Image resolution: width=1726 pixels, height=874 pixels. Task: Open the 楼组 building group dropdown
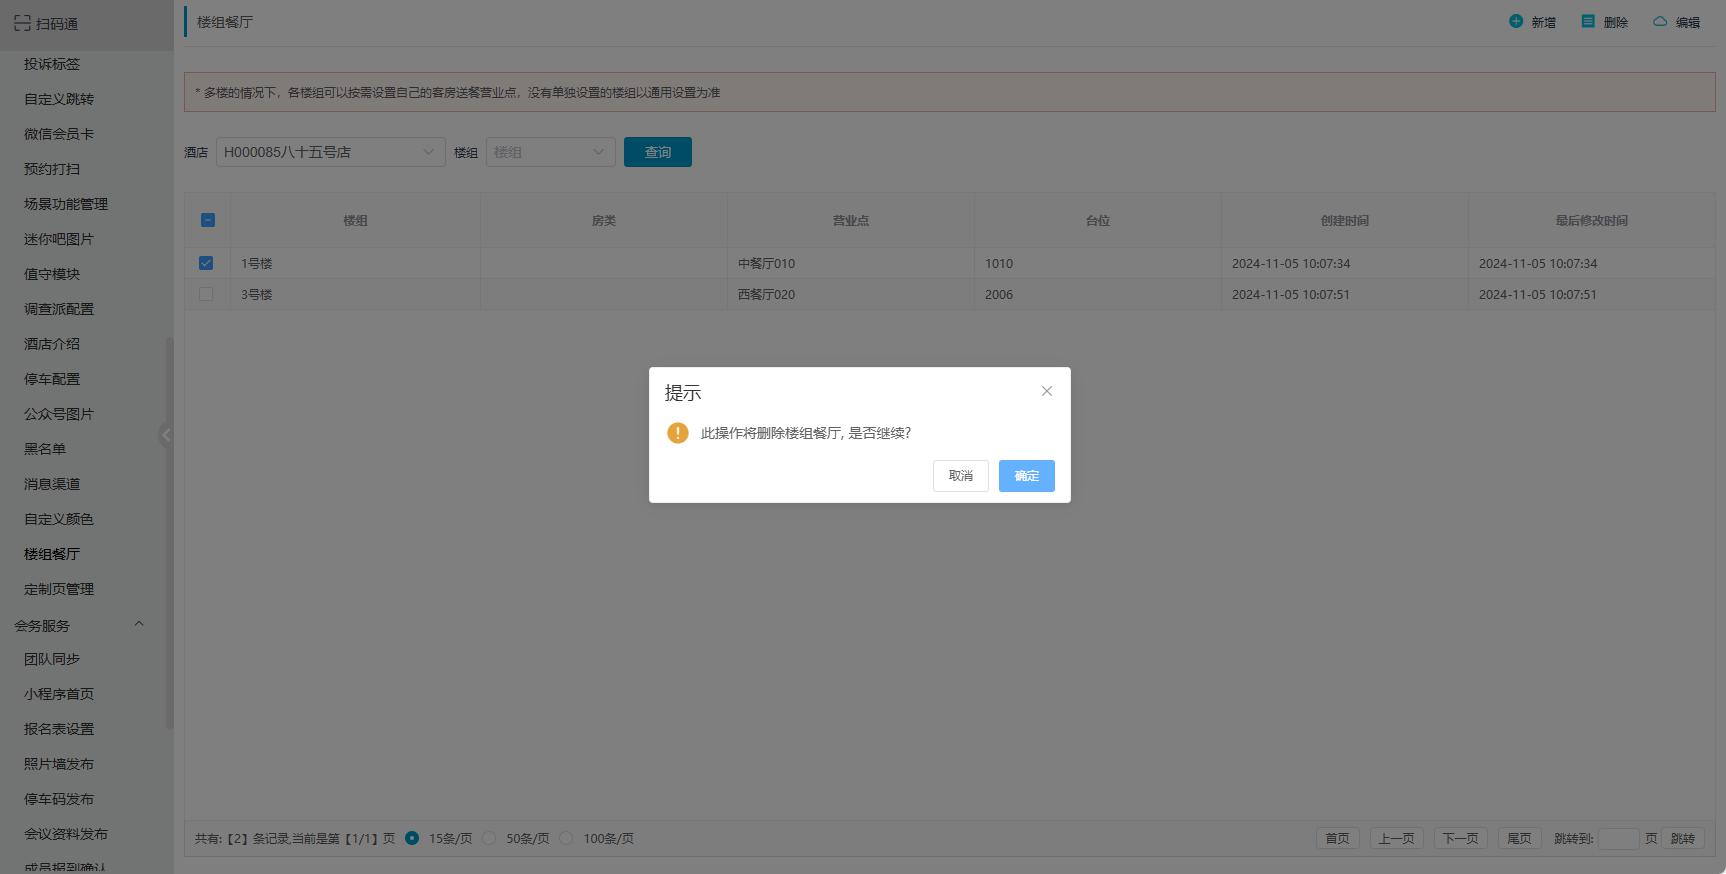click(x=550, y=152)
